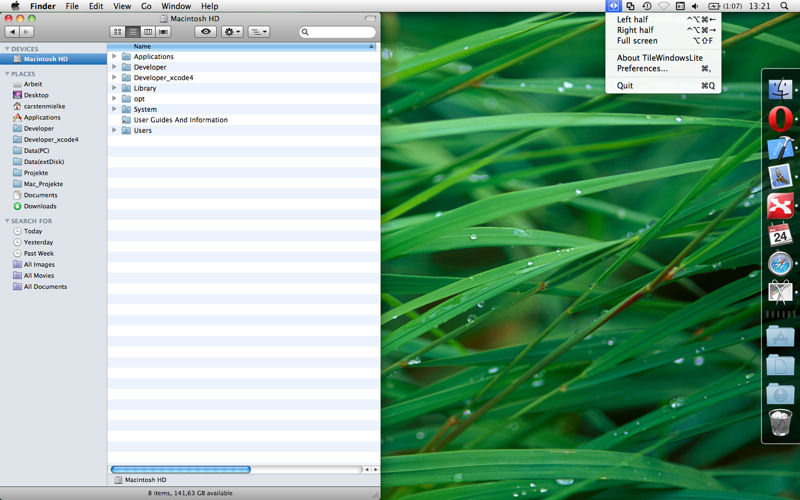This screenshot has width=800, height=500.
Task: Click the Quick Look eye button
Action: click(x=206, y=32)
